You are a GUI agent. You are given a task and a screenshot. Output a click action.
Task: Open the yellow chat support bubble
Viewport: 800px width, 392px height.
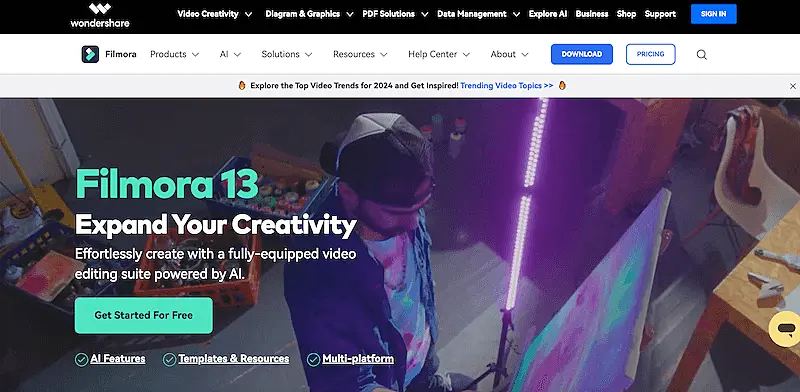[x=786, y=329]
